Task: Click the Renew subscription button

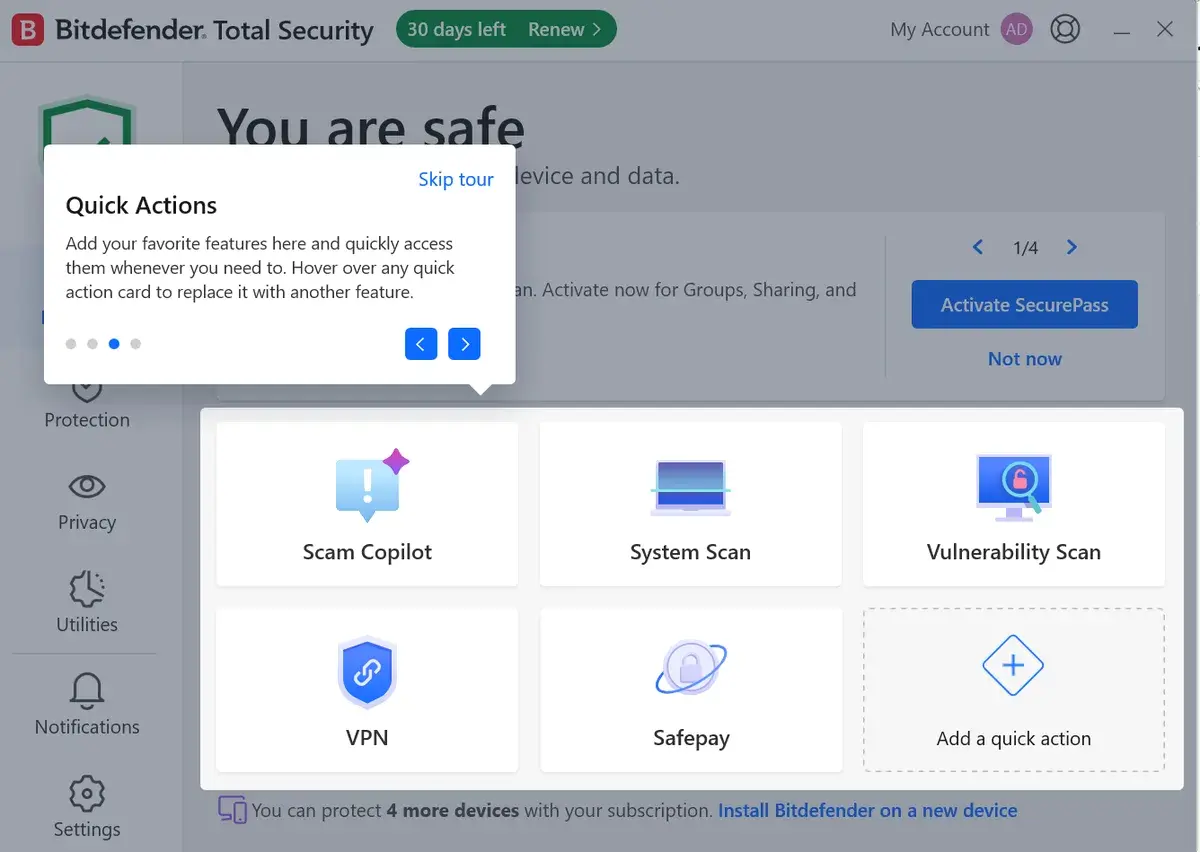Action: (x=564, y=30)
